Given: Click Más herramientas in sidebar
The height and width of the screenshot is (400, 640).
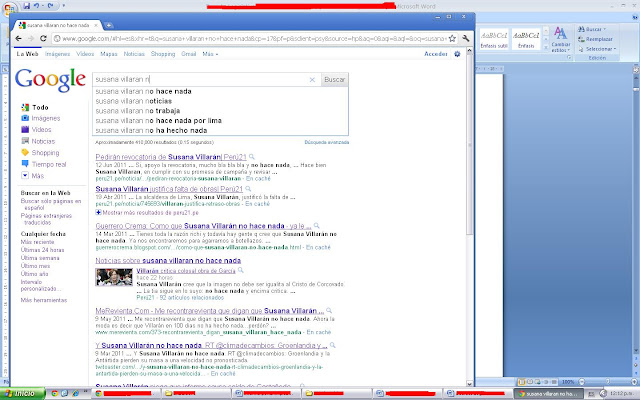Looking at the screenshot, I should pos(44,300).
